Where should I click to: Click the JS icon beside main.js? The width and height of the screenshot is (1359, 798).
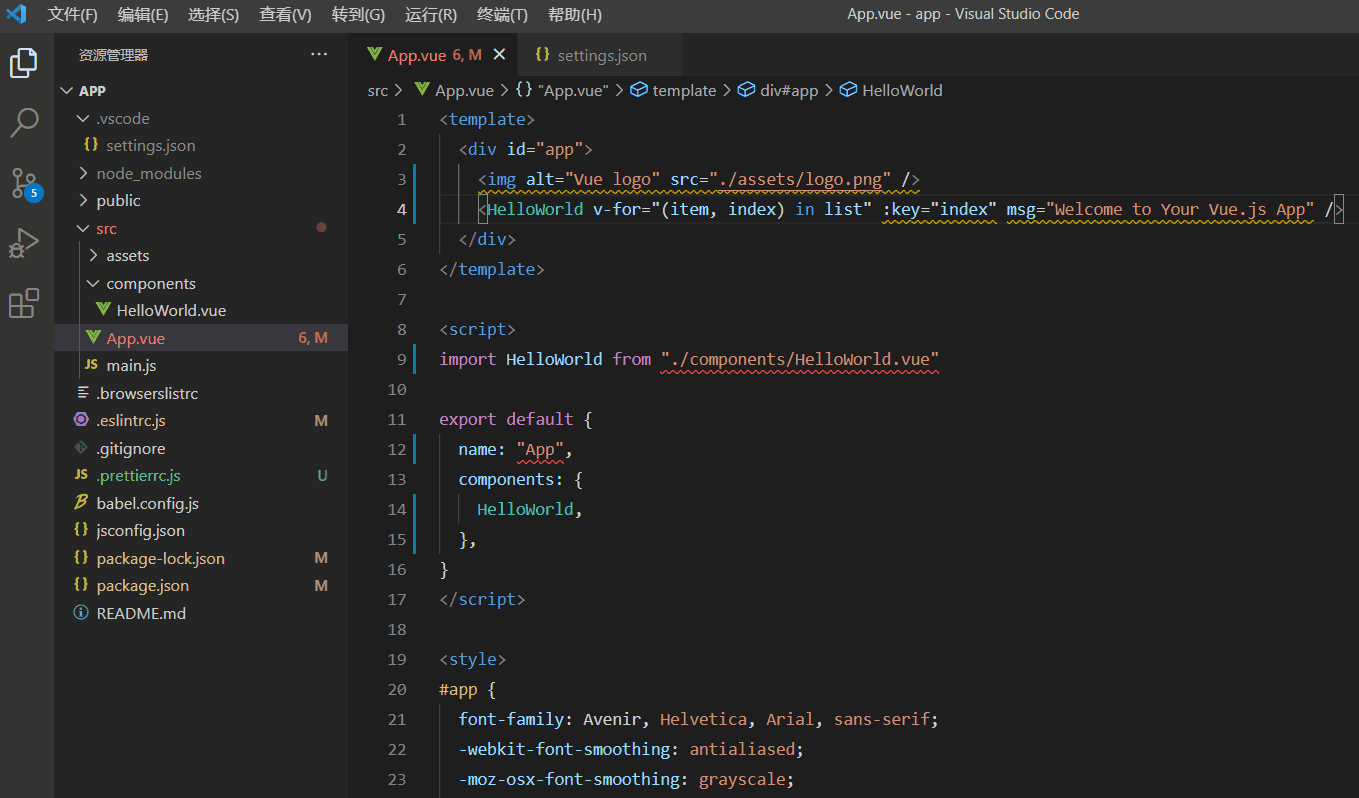[x=92, y=365]
